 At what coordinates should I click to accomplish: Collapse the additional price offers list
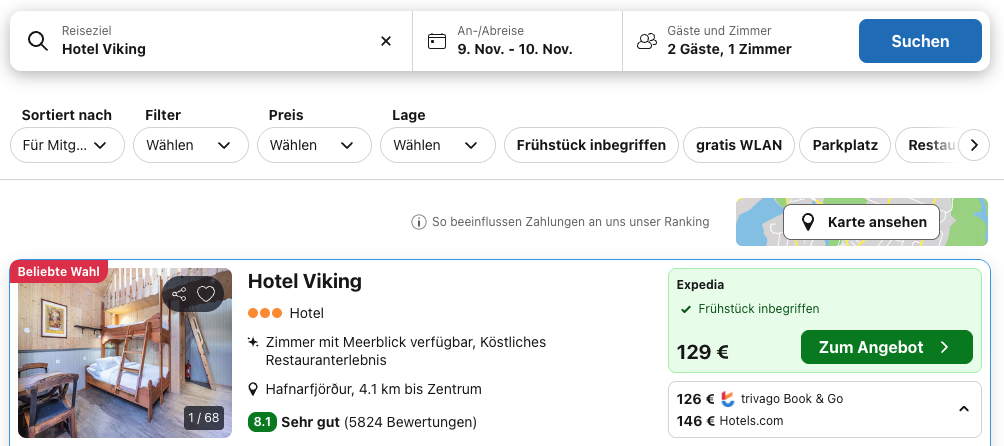963,409
